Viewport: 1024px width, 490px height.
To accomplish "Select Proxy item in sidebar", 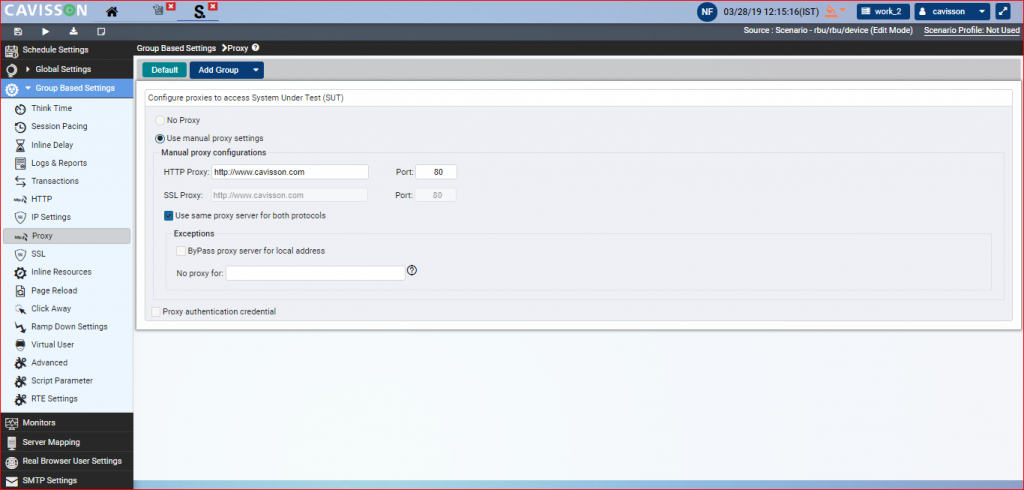I will (x=67, y=236).
